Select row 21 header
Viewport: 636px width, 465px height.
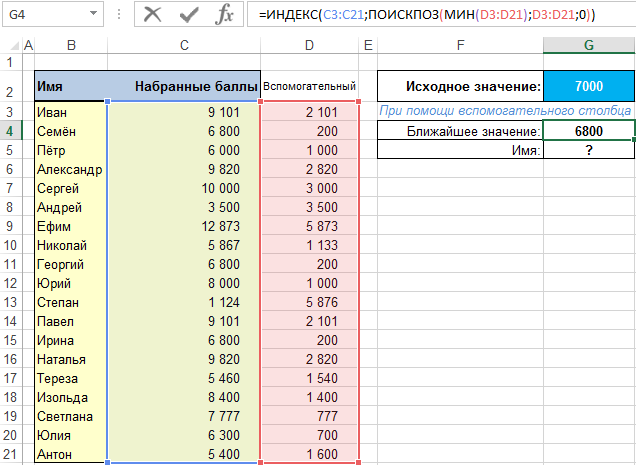(10, 454)
